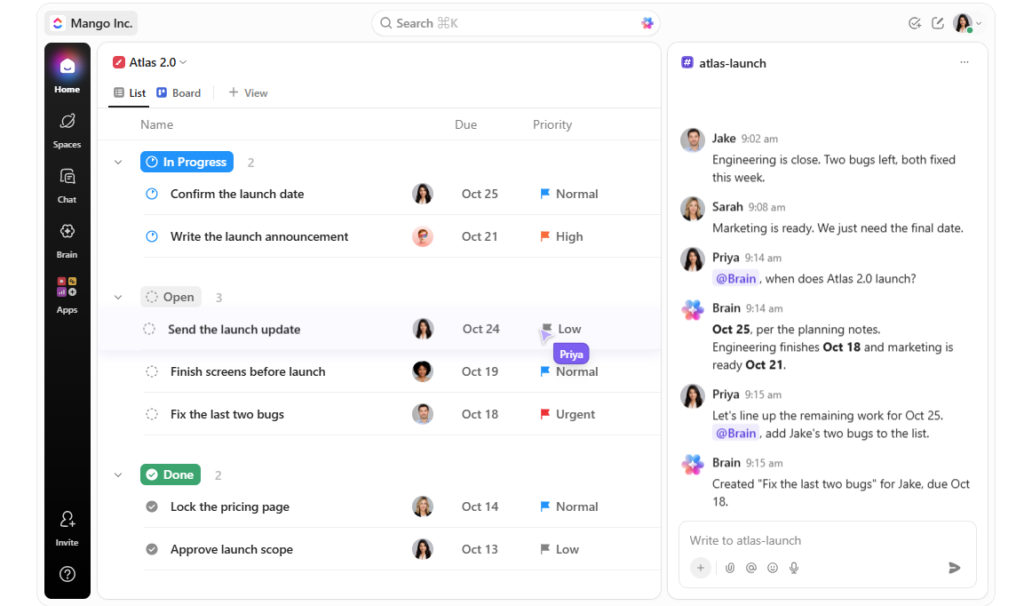Open Spaces in the sidebar
The image size is (1024, 606).
[67, 130]
